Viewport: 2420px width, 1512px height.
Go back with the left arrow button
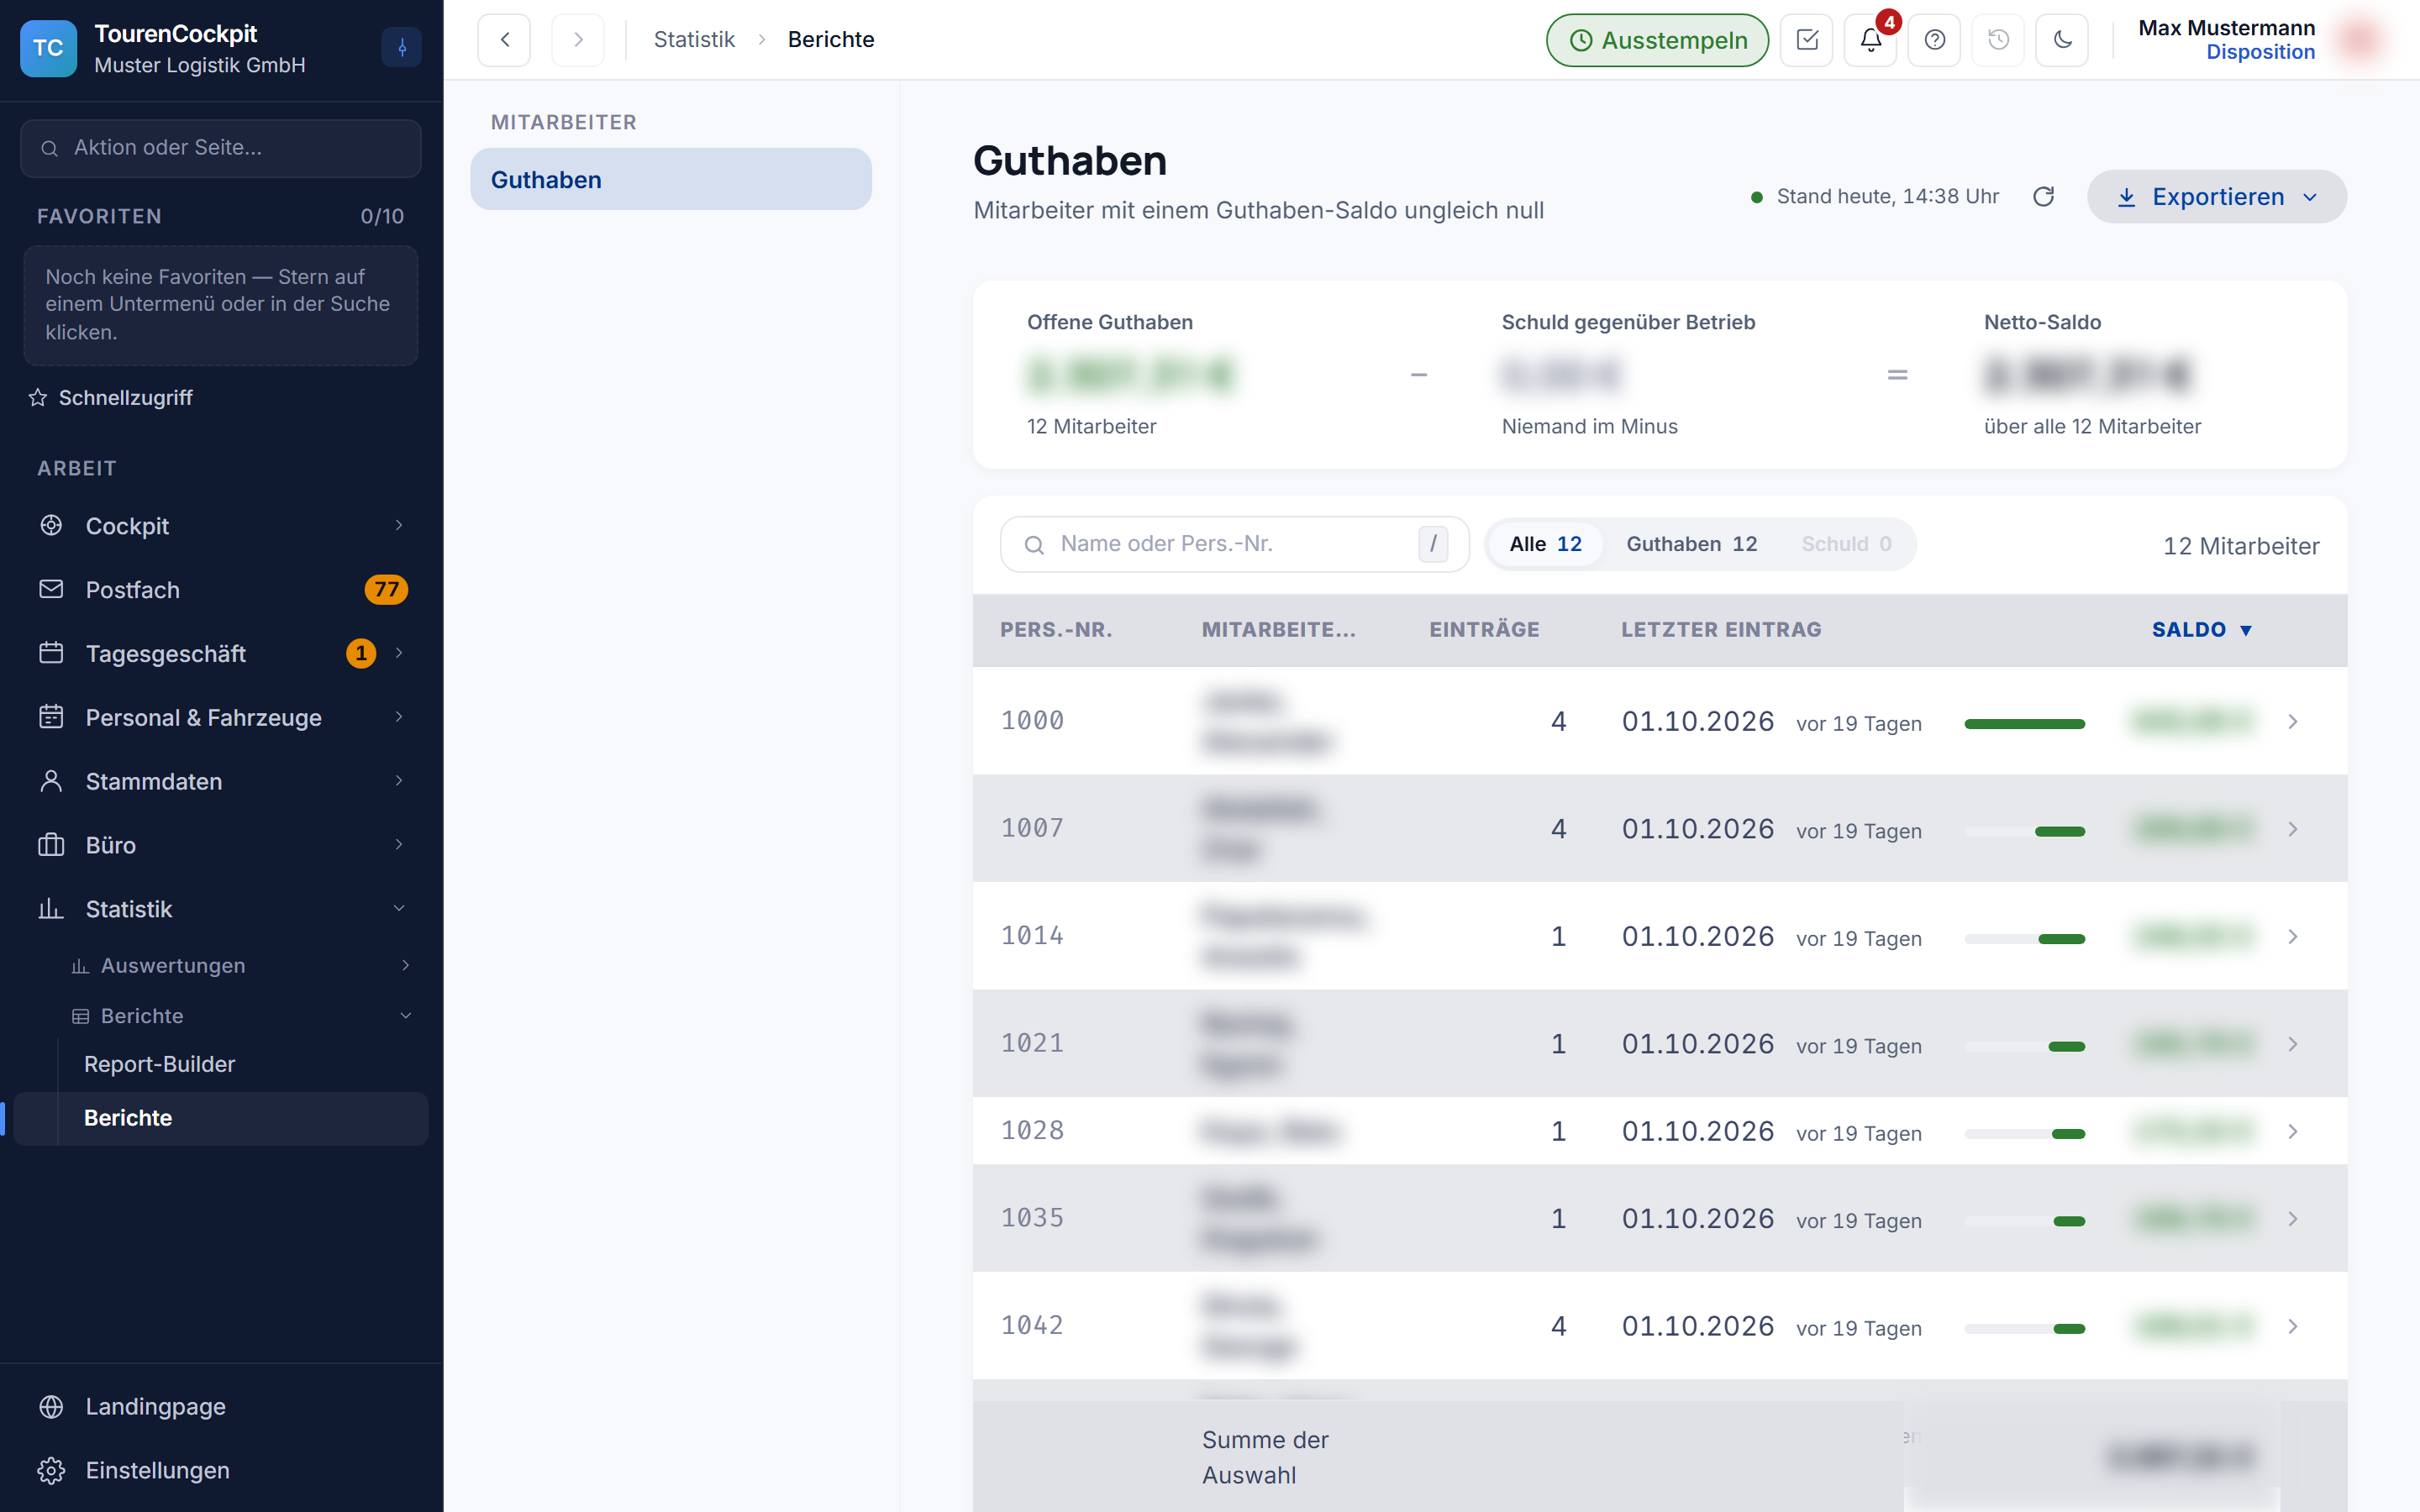tap(504, 40)
